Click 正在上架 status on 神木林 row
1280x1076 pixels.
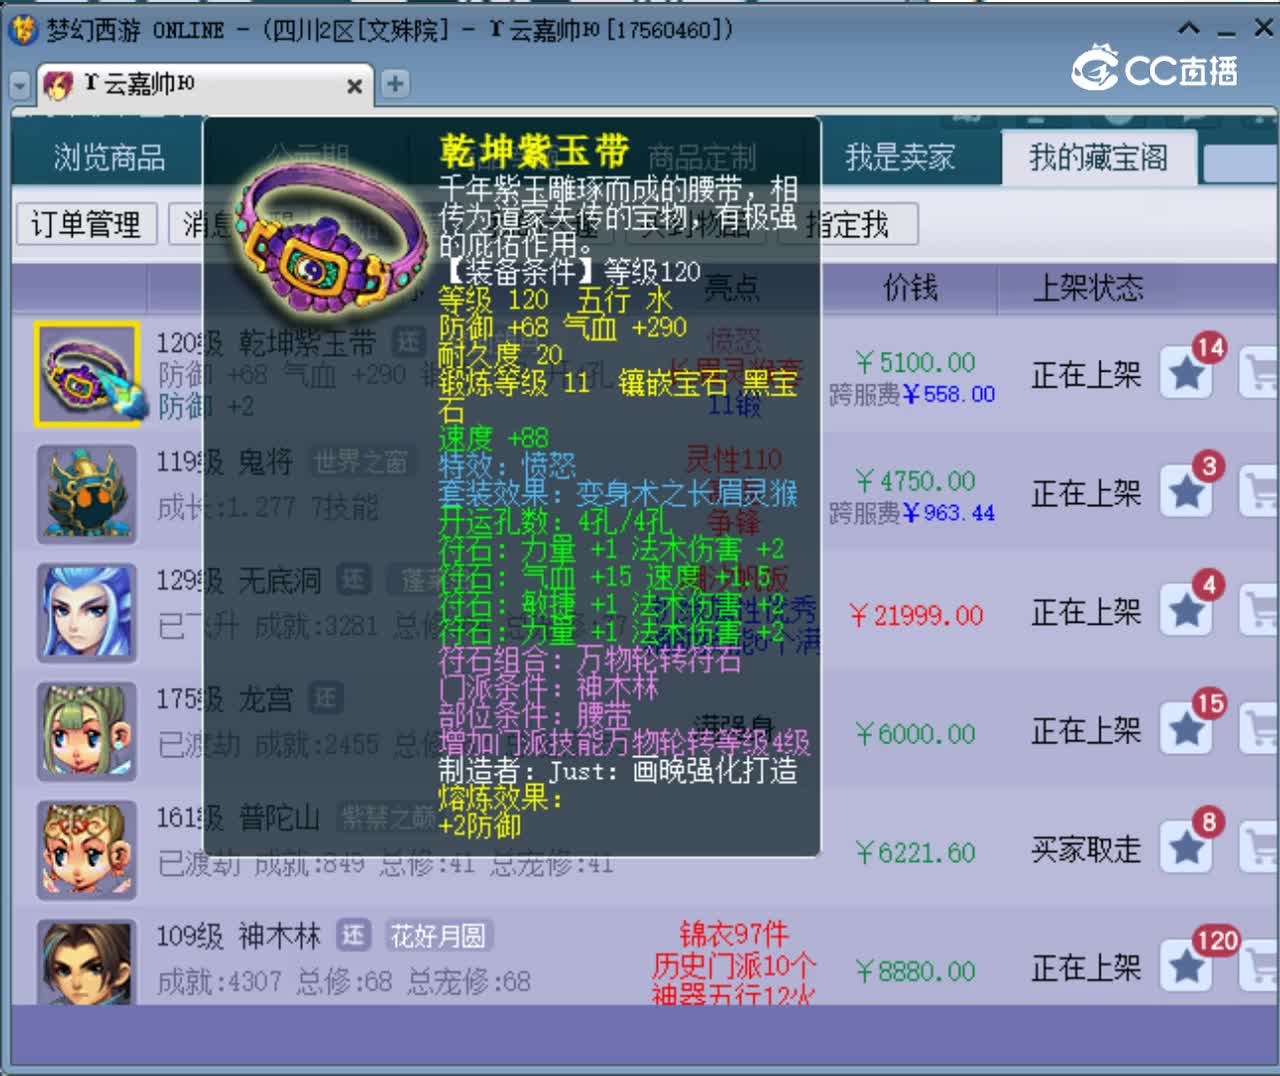pyautogui.click(x=1086, y=968)
